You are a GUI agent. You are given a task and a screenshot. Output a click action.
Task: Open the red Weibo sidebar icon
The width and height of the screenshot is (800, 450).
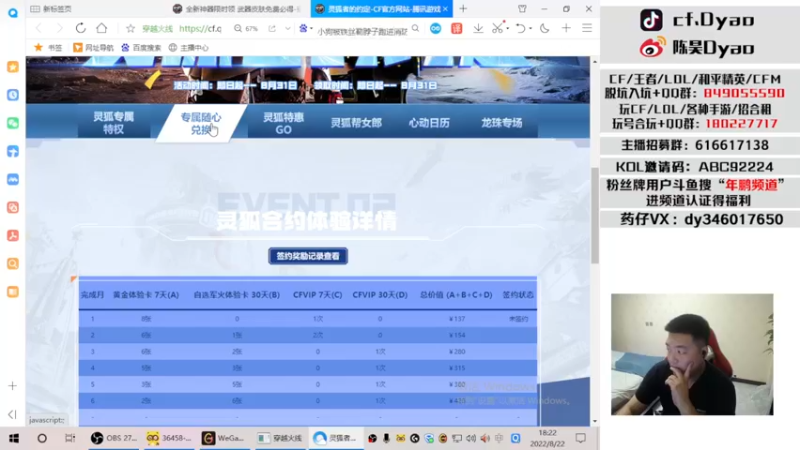click(13, 207)
